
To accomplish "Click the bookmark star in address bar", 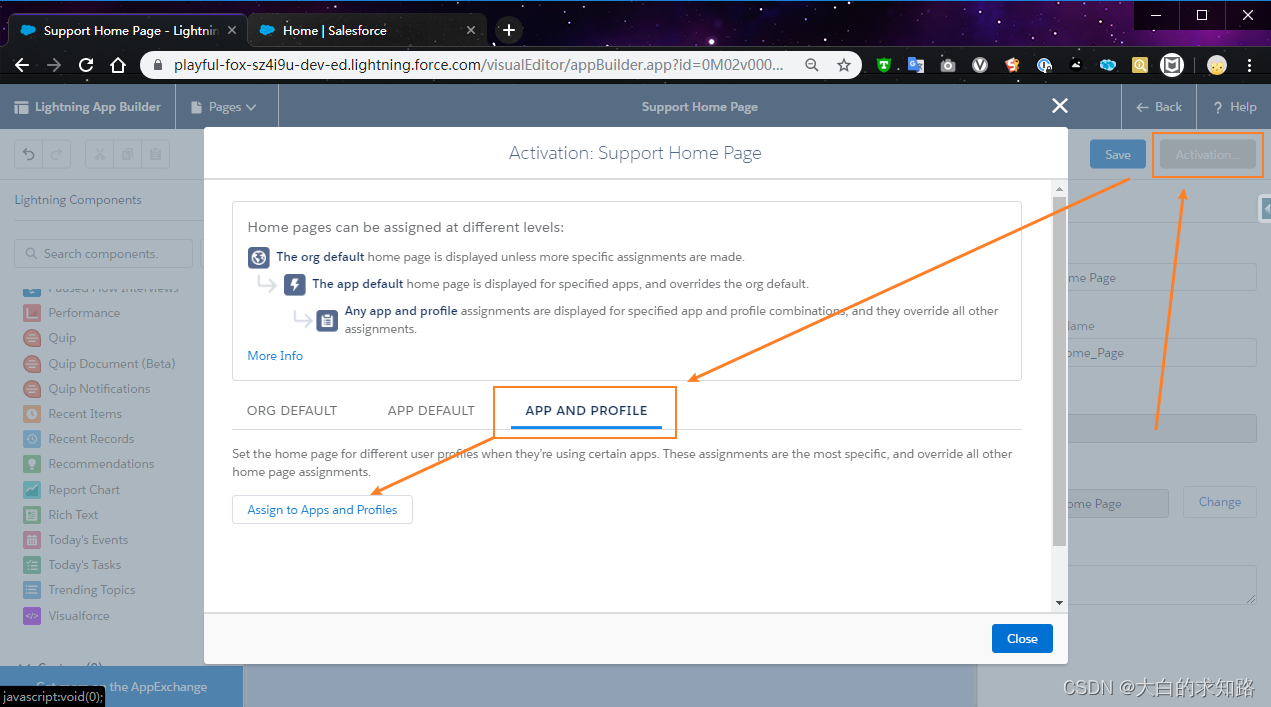I will click(844, 65).
